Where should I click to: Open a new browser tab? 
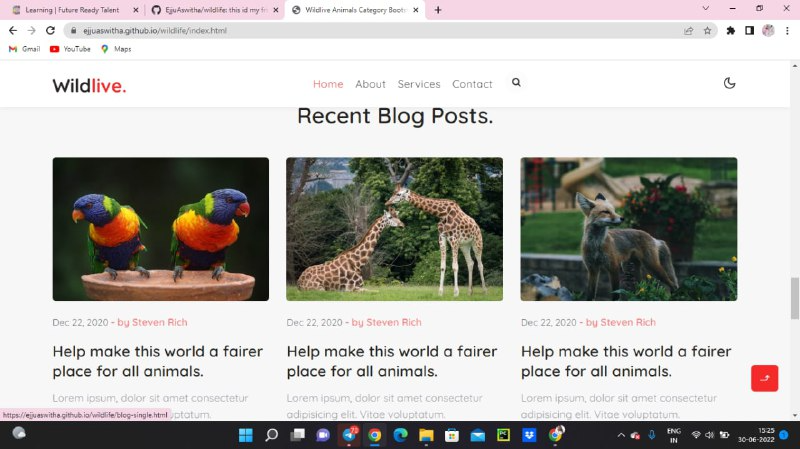point(438,10)
